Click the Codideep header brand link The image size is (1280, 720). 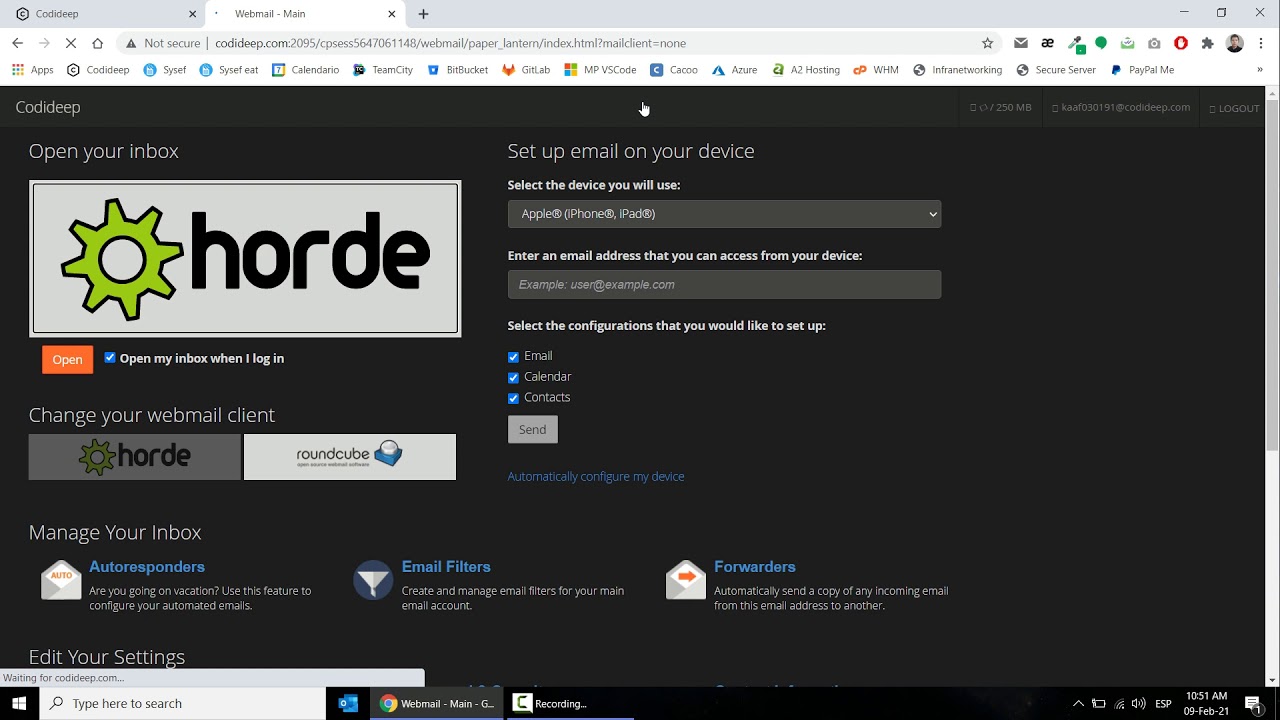(48, 107)
